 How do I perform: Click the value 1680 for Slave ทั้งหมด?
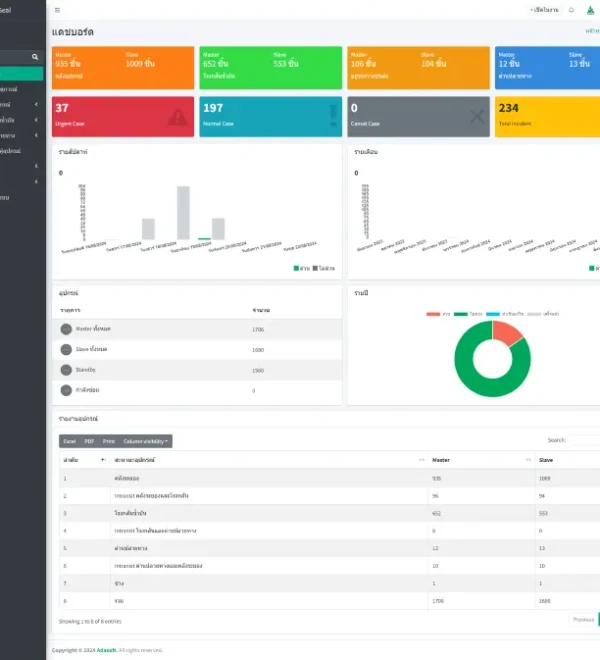[x=258, y=350]
